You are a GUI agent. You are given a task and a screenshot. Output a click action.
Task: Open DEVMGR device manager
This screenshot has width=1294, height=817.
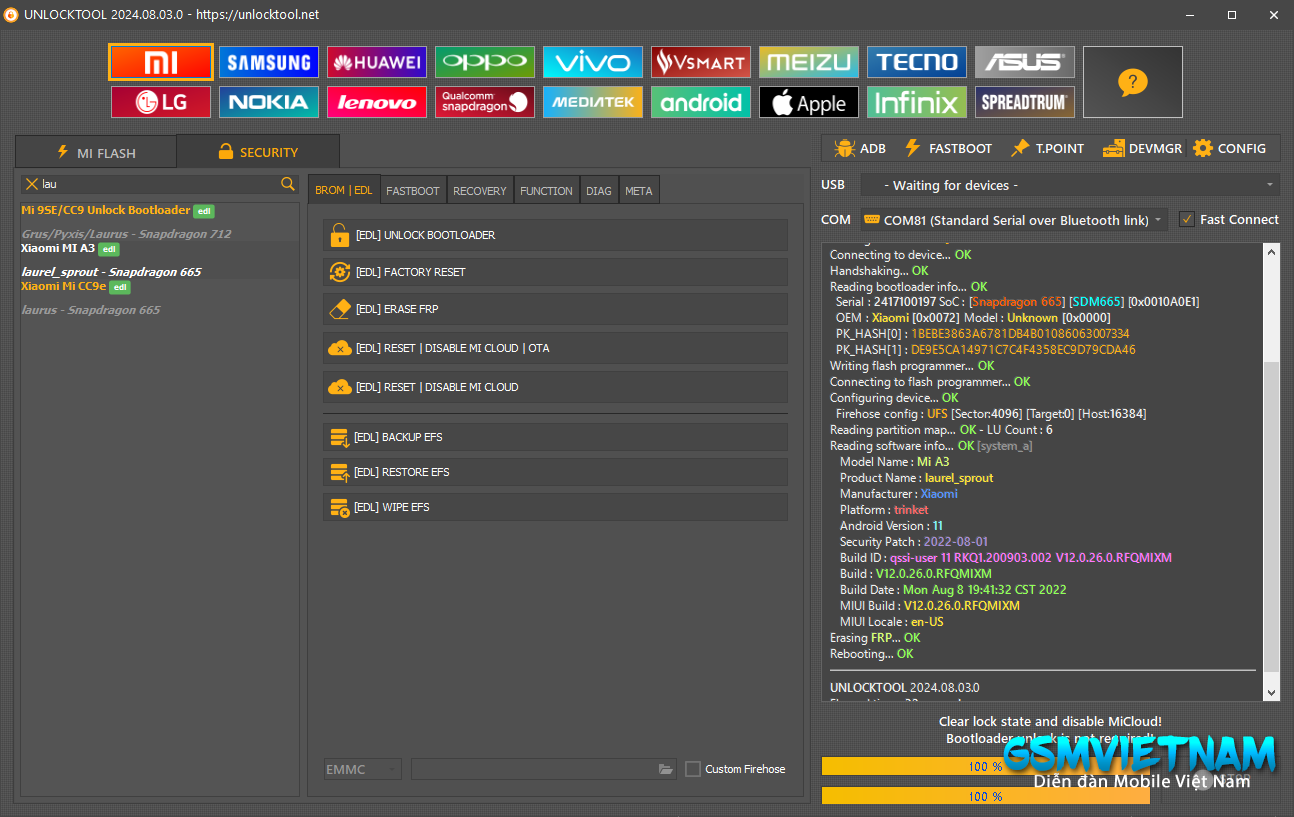tap(1142, 148)
